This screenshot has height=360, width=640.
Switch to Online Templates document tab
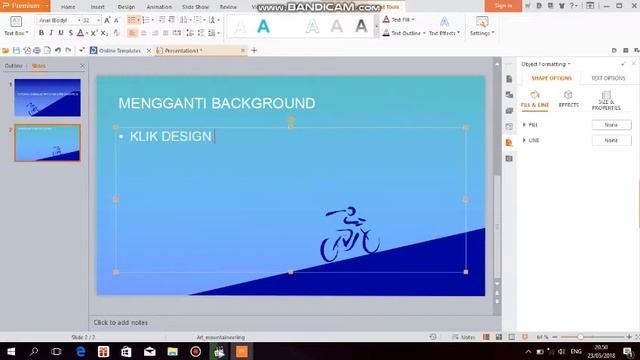pos(120,51)
